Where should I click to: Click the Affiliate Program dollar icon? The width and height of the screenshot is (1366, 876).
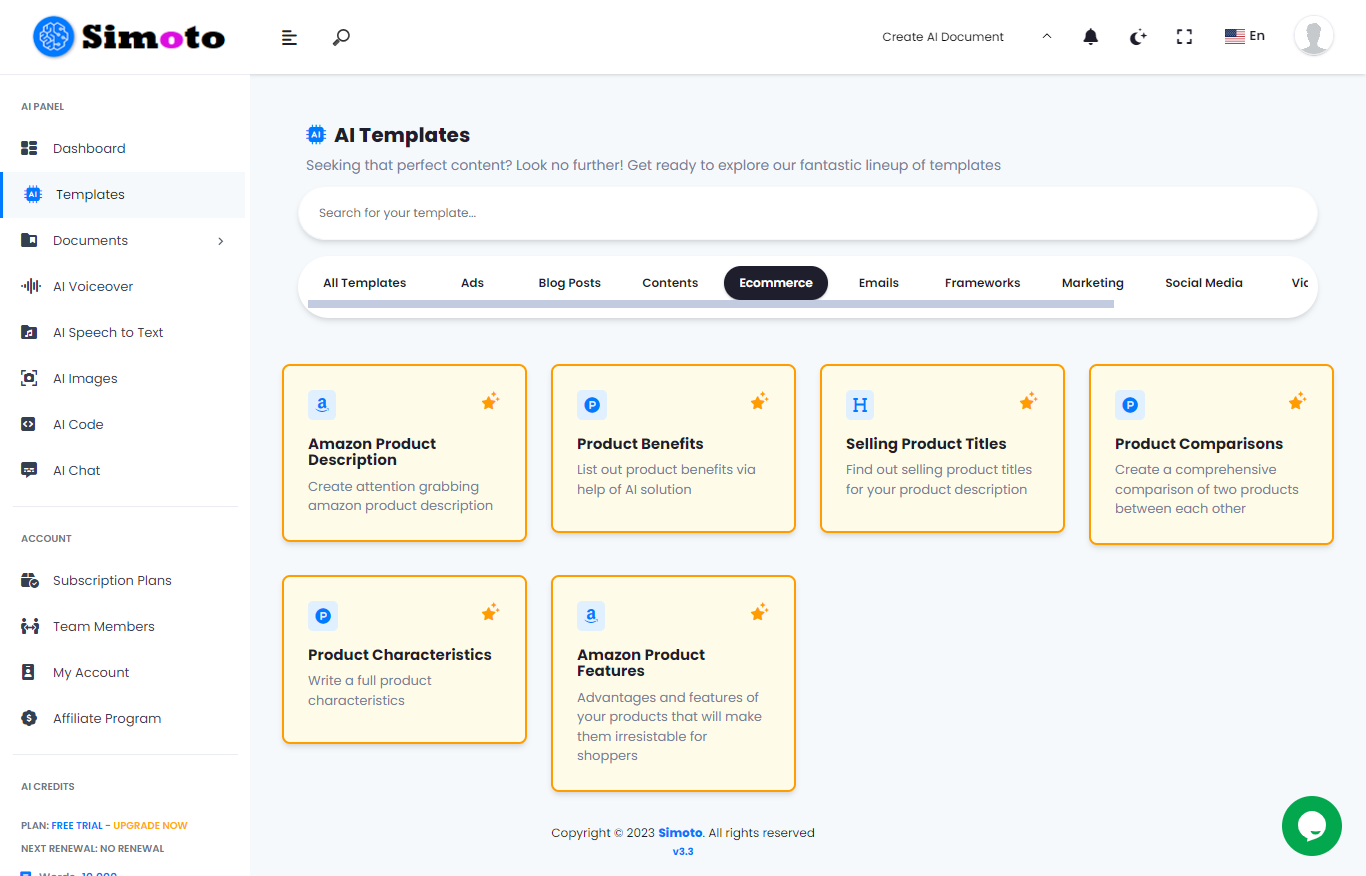29,718
